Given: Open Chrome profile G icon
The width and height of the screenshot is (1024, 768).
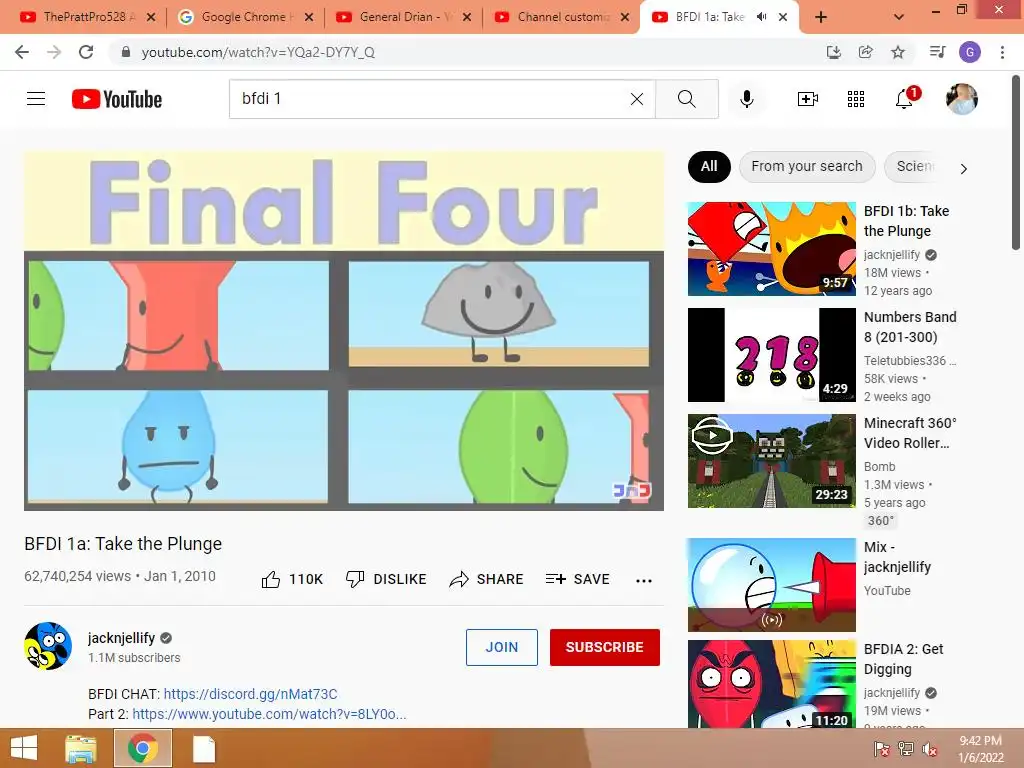Looking at the screenshot, I should coord(970,52).
